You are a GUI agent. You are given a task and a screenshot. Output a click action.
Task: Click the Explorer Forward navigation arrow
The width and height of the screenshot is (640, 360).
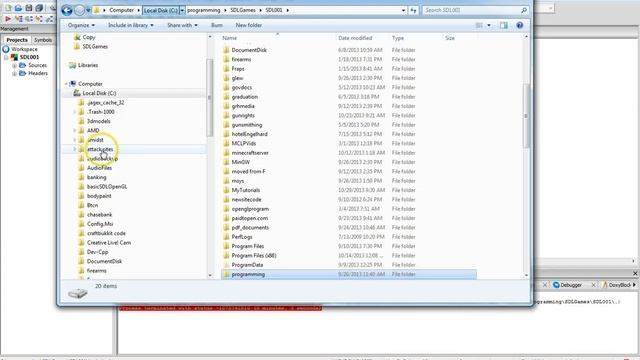[80, 10]
